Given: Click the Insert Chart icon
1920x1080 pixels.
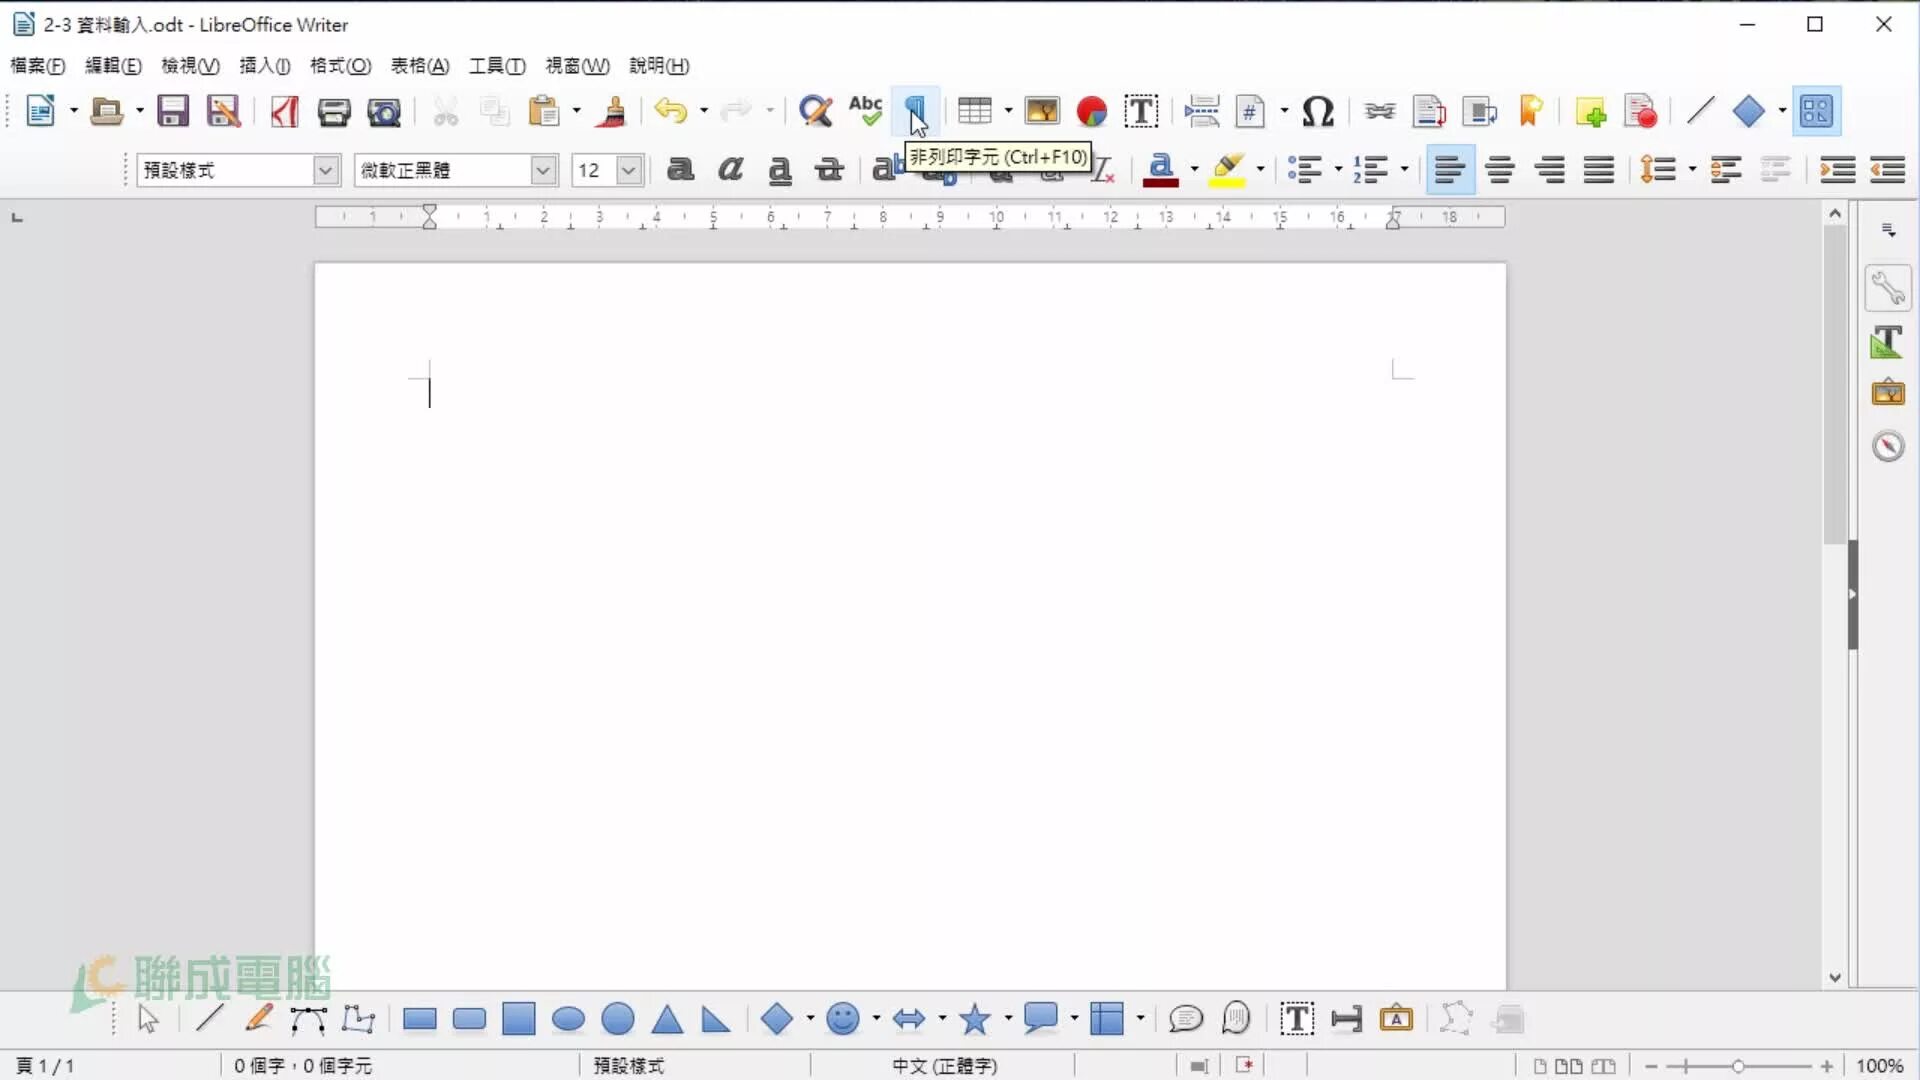Looking at the screenshot, I should pos(1091,111).
